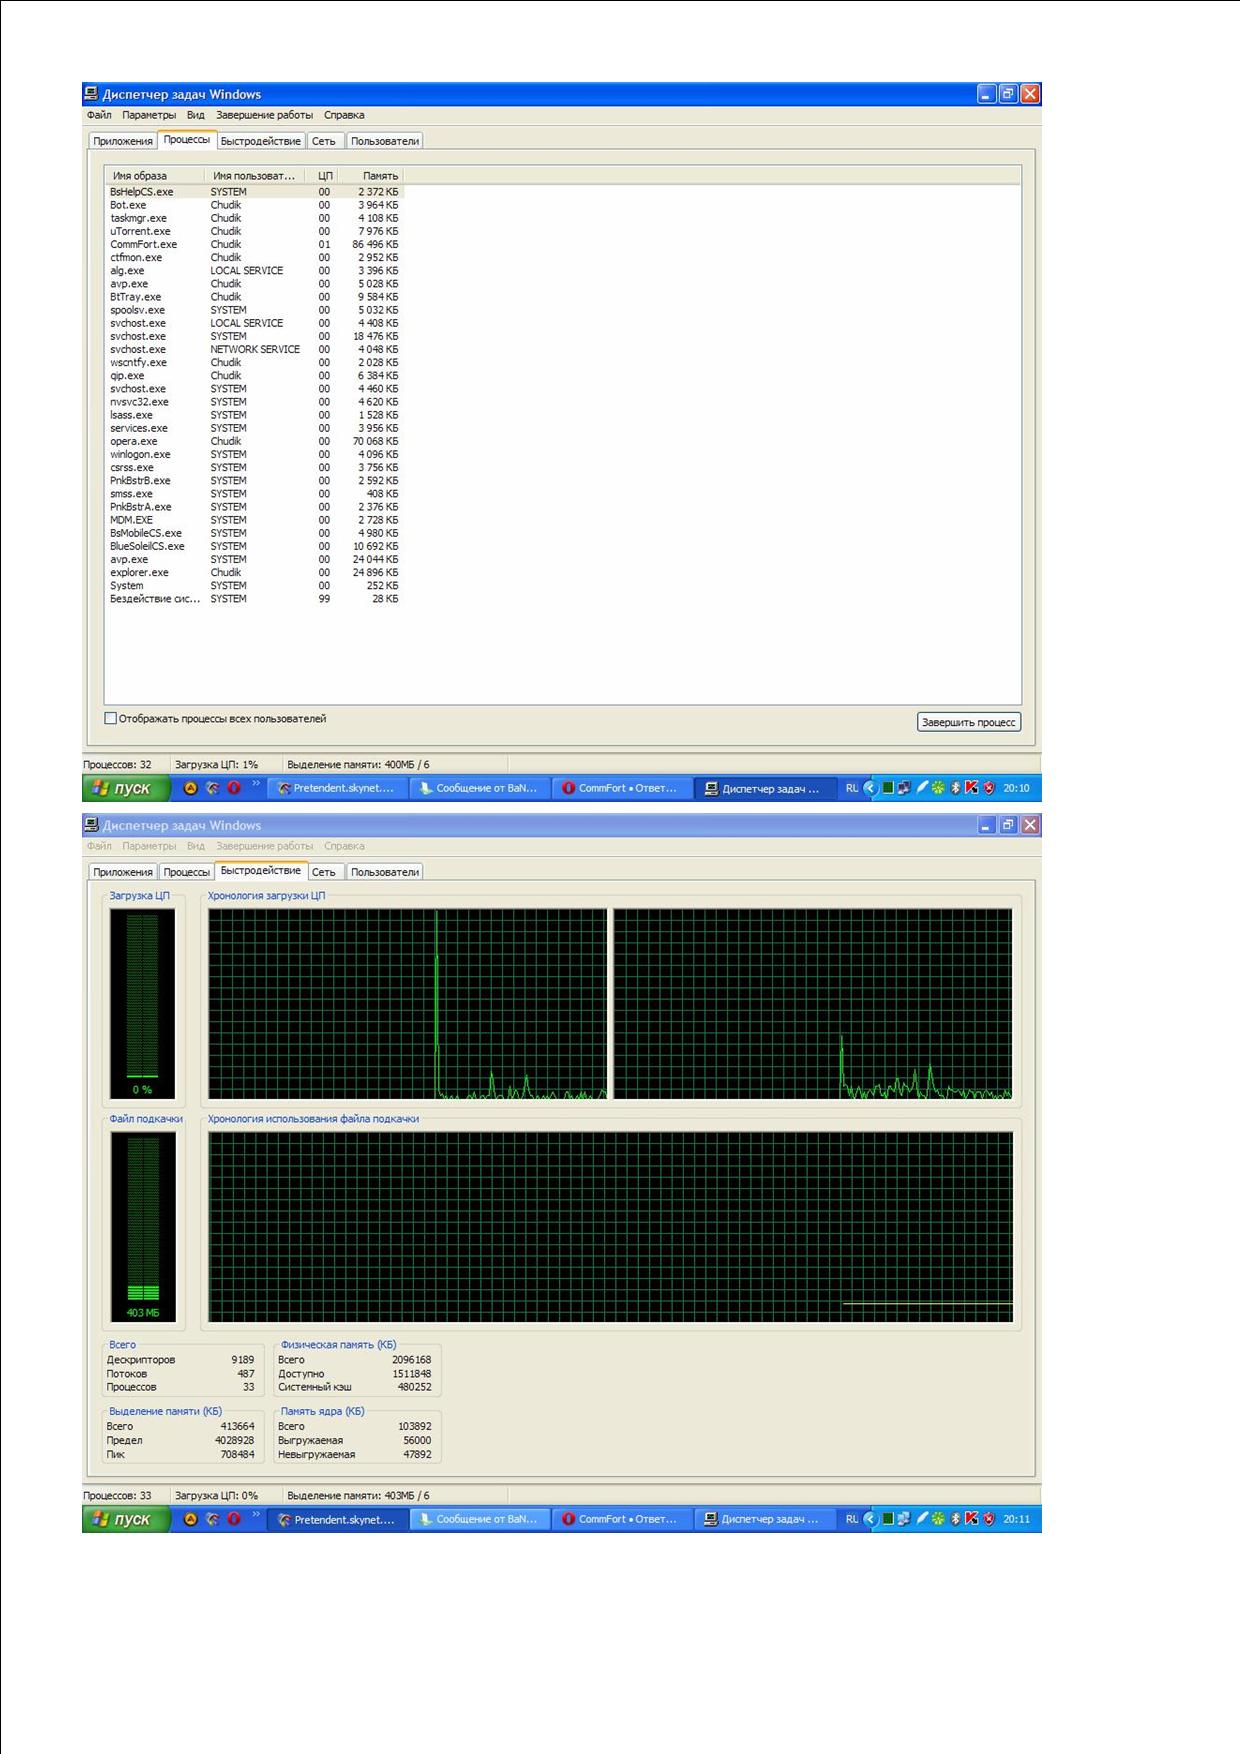Click the red Kaspersky tray icon near the 20:11 clock

pos(971,1518)
